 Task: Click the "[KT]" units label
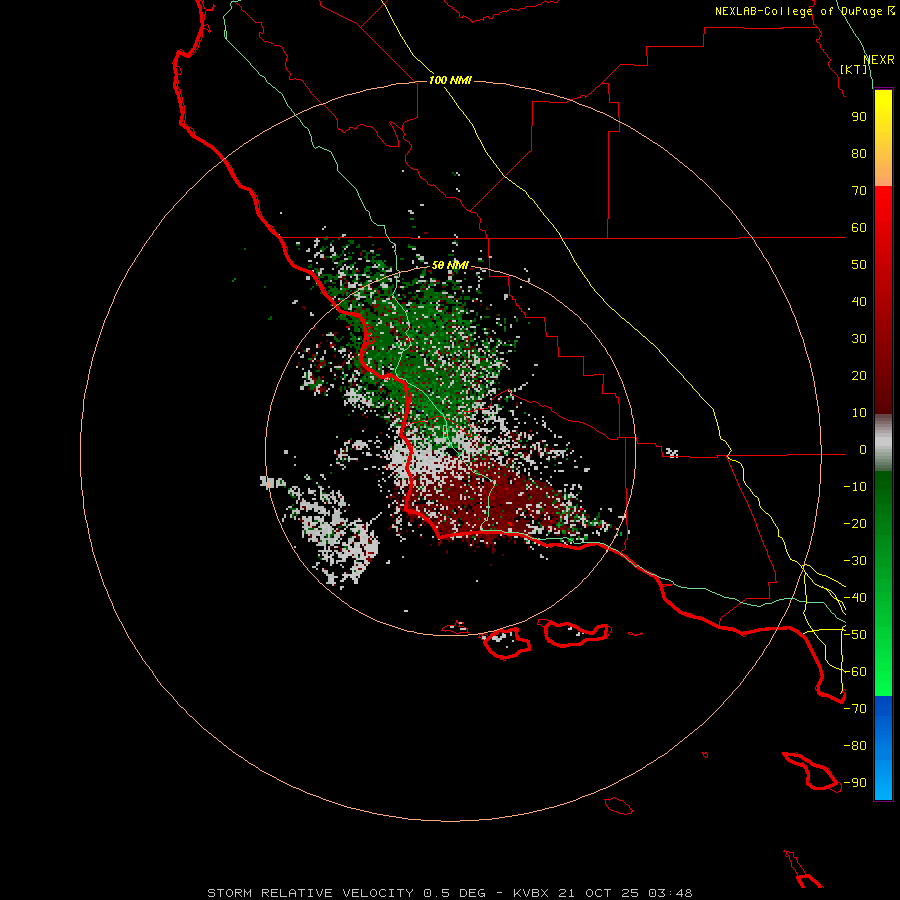tap(854, 69)
